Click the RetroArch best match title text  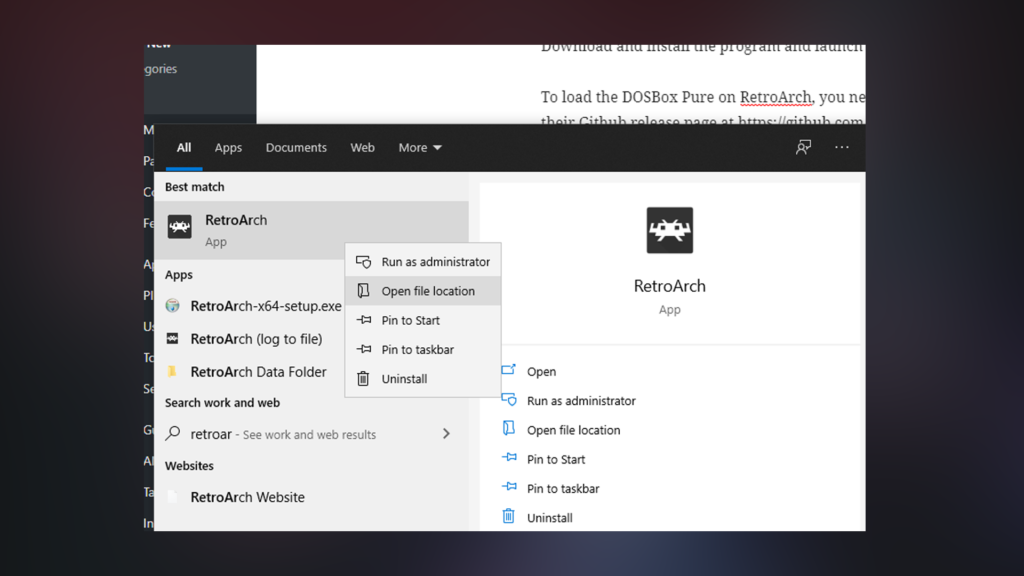pos(236,220)
